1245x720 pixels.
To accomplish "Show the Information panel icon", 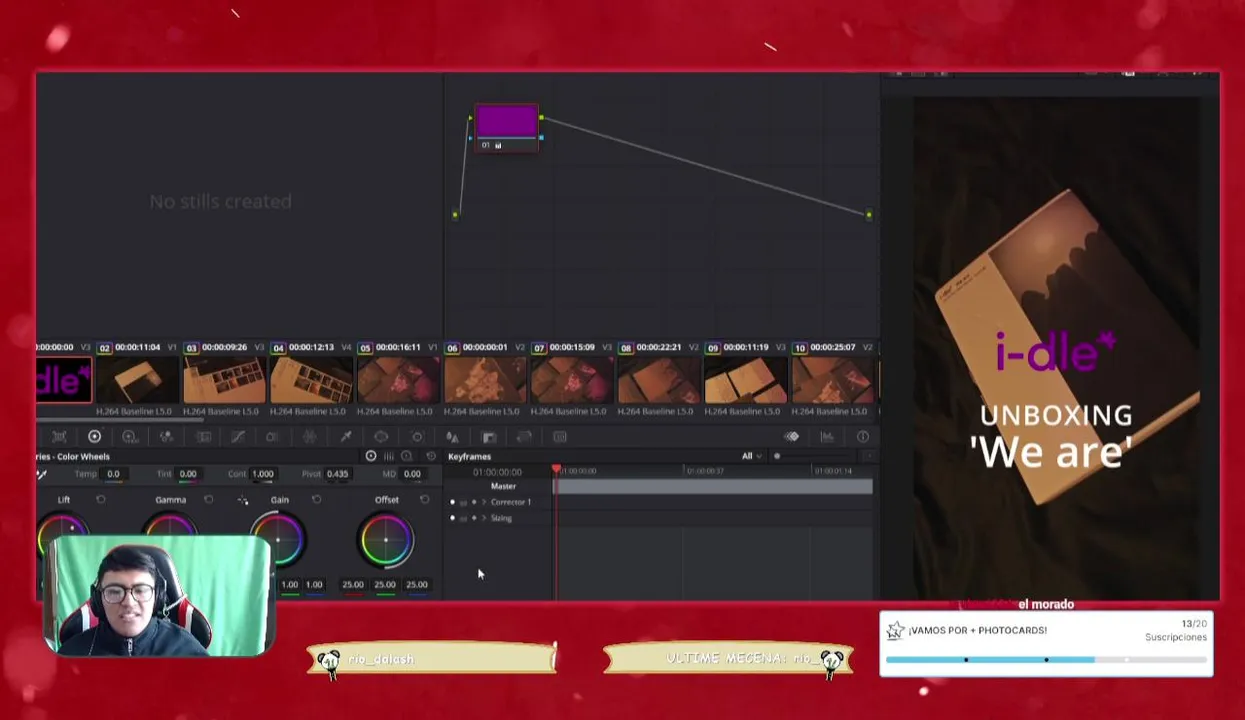I will 863,437.
